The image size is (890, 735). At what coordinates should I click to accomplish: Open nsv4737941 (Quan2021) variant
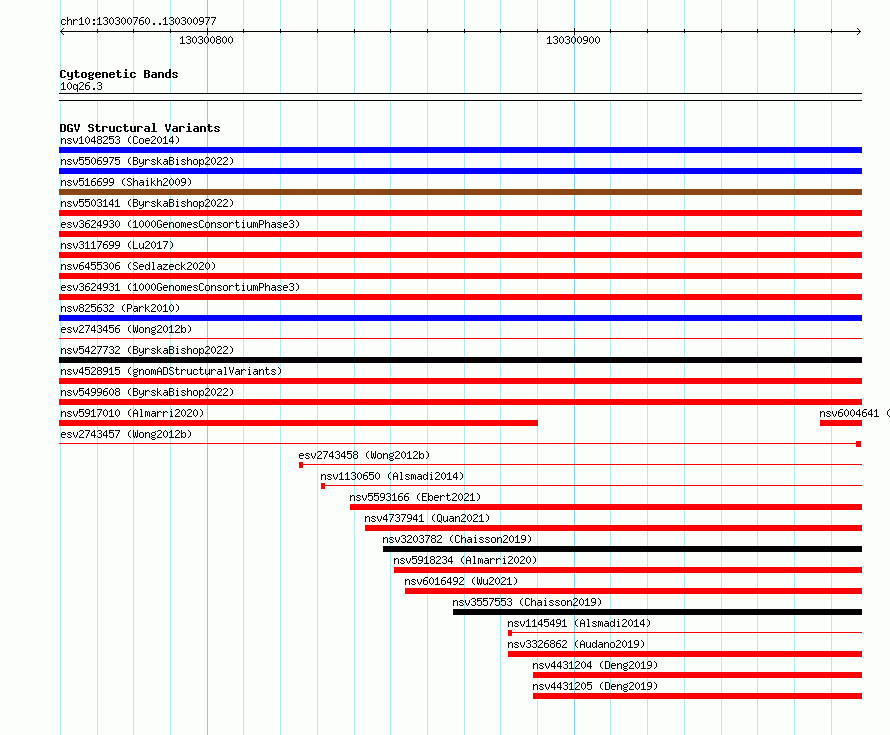(x=427, y=518)
